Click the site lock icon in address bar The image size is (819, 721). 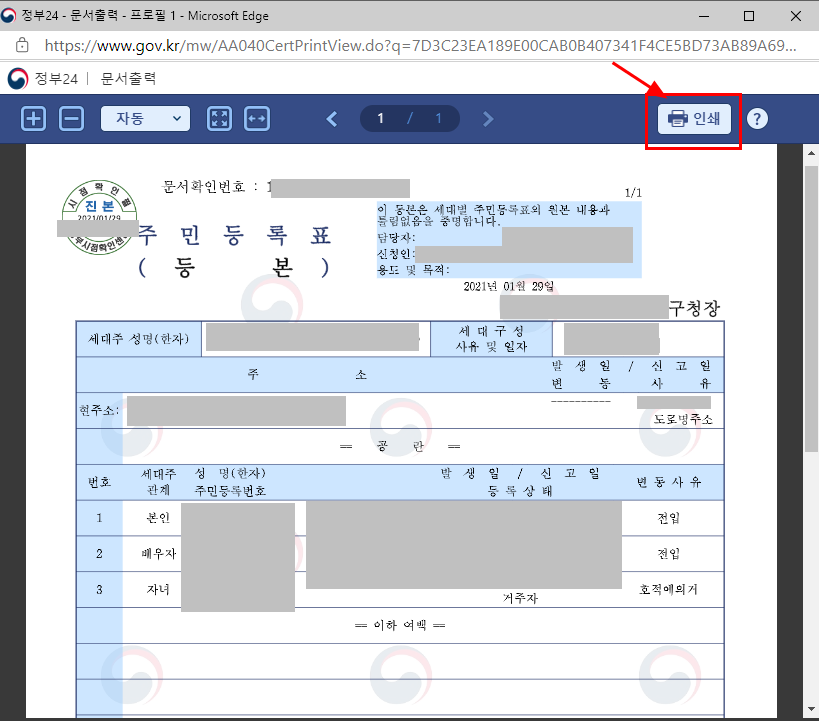coord(22,45)
